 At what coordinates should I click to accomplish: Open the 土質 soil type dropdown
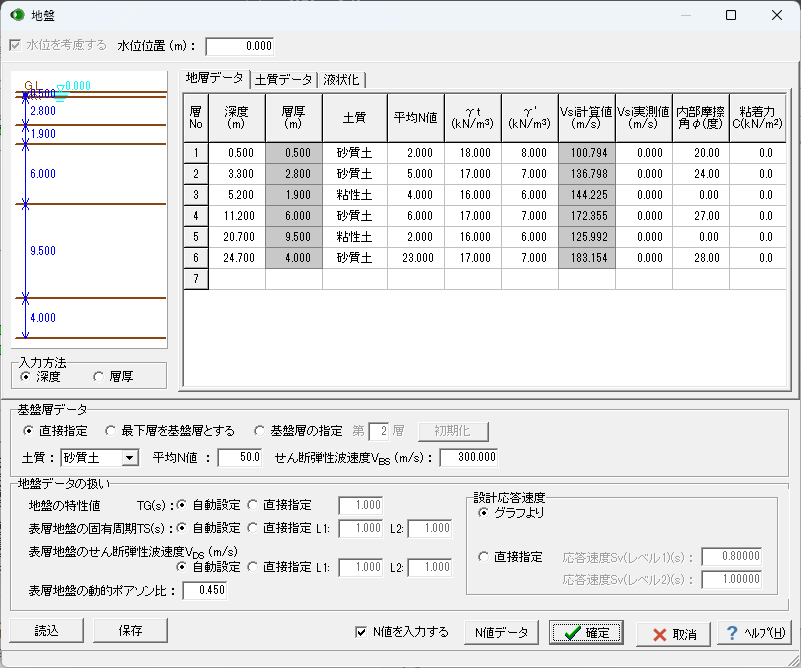click(x=128, y=458)
